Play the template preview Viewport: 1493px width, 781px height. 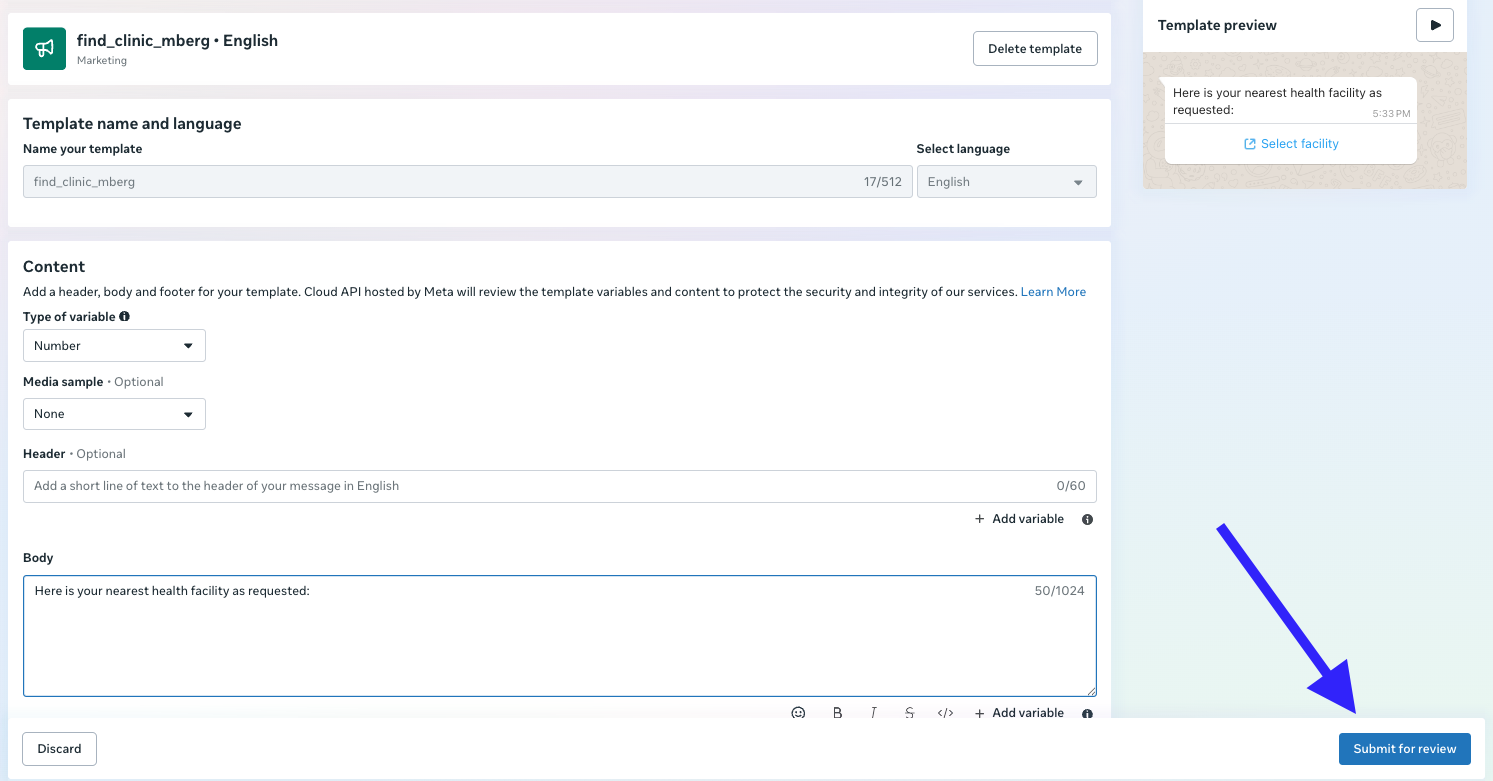pyautogui.click(x=1435, y=25)
